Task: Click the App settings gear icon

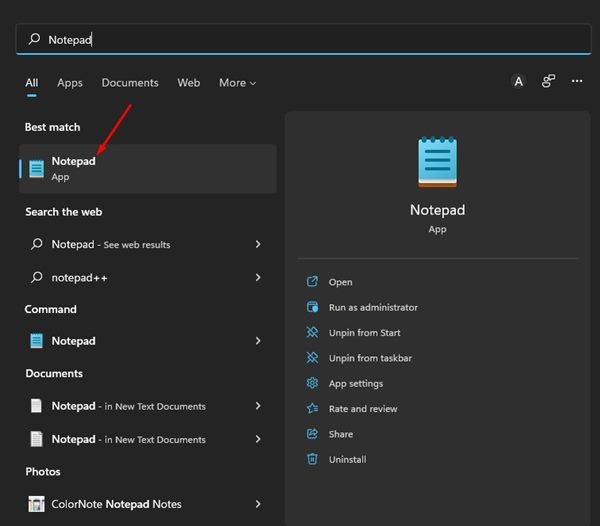Action: 312,383
